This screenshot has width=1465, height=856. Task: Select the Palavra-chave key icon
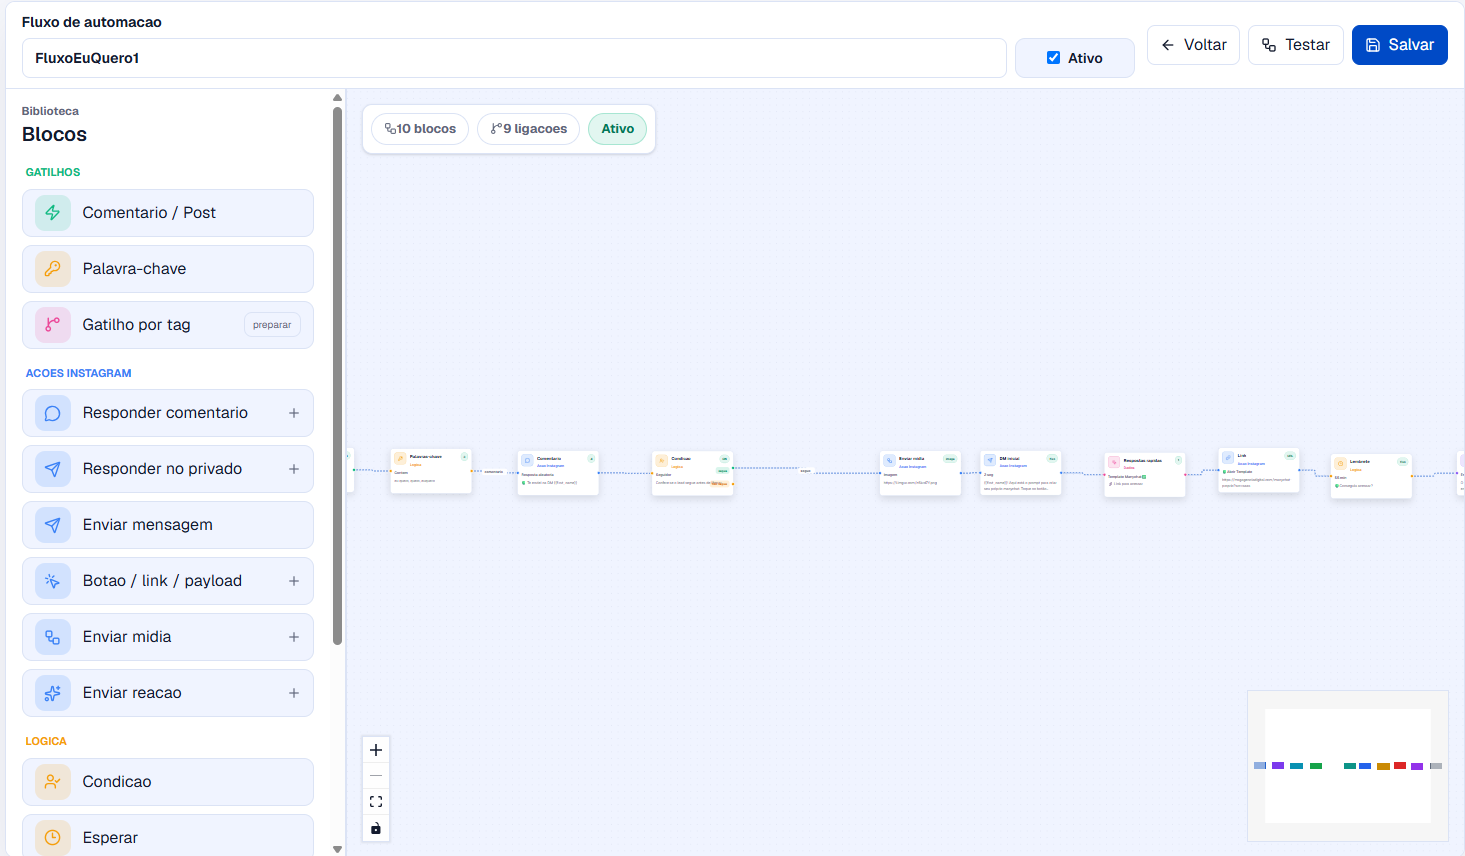[x=53, y=269]
